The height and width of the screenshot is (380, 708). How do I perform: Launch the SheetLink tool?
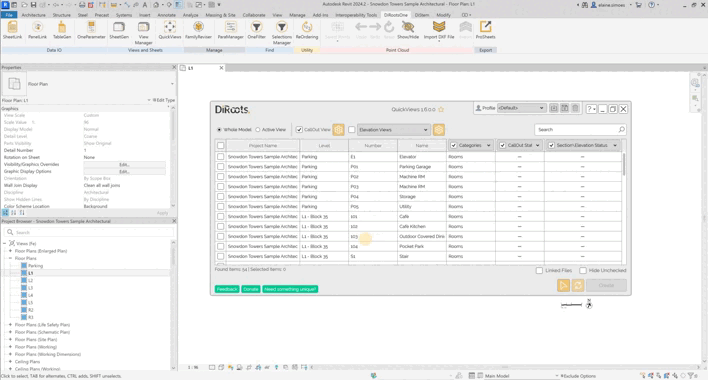coord(12,30)
